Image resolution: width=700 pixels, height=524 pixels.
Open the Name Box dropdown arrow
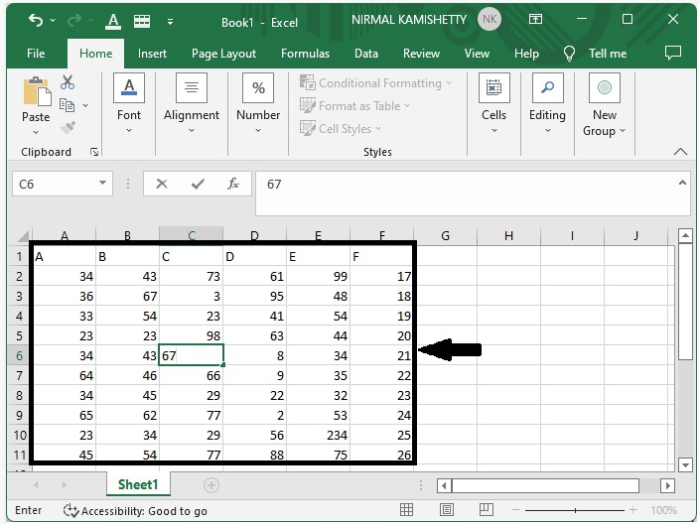pyautogui.click(x=103, y=183)
